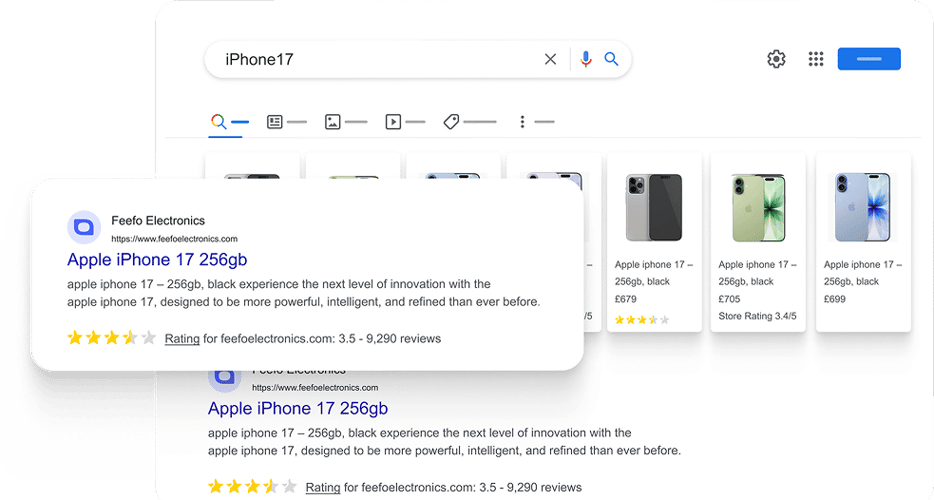Clear the search box with the X icon
The width and height of the screenshot is (934, 500).
[x=550, y=59]
